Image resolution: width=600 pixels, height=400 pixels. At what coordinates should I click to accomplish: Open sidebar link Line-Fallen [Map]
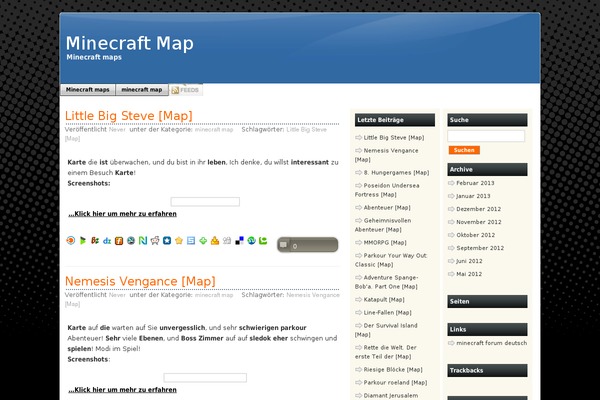pos(387,313)
